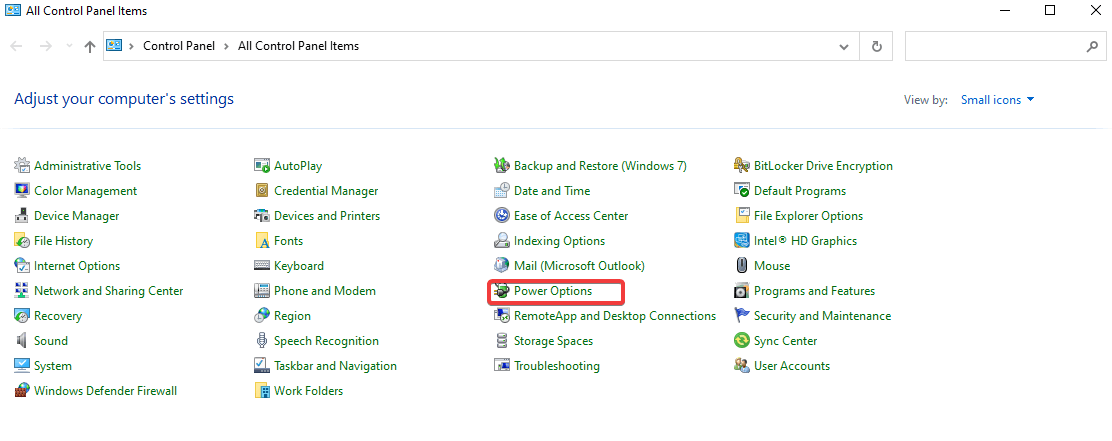Image resolution: width=1112 pixels, height=441 pixels.
Task: Click the Color Management monitor icon
Action: 22,191
